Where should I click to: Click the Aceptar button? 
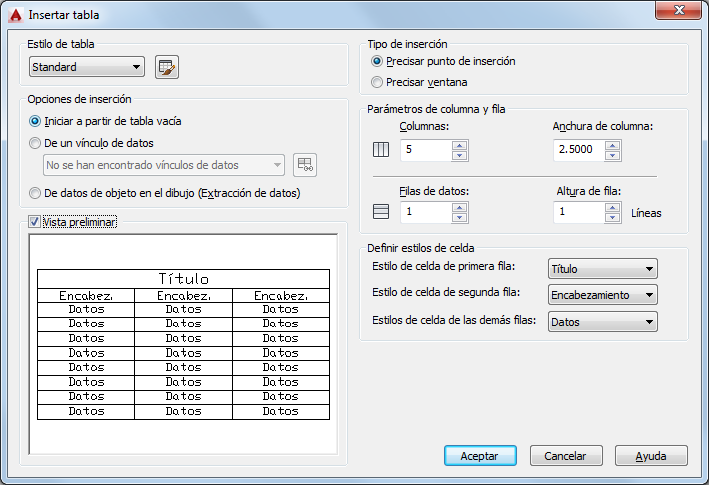click(x=480, y=456)
